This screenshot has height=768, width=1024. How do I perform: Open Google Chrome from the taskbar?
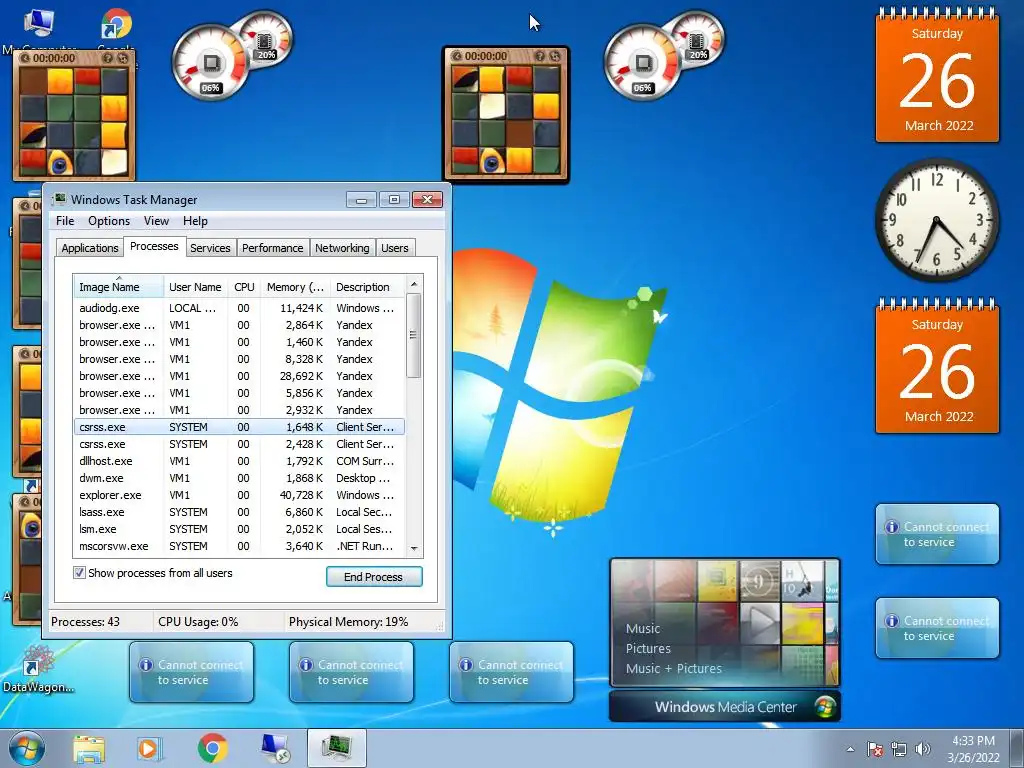click(212, 748)
